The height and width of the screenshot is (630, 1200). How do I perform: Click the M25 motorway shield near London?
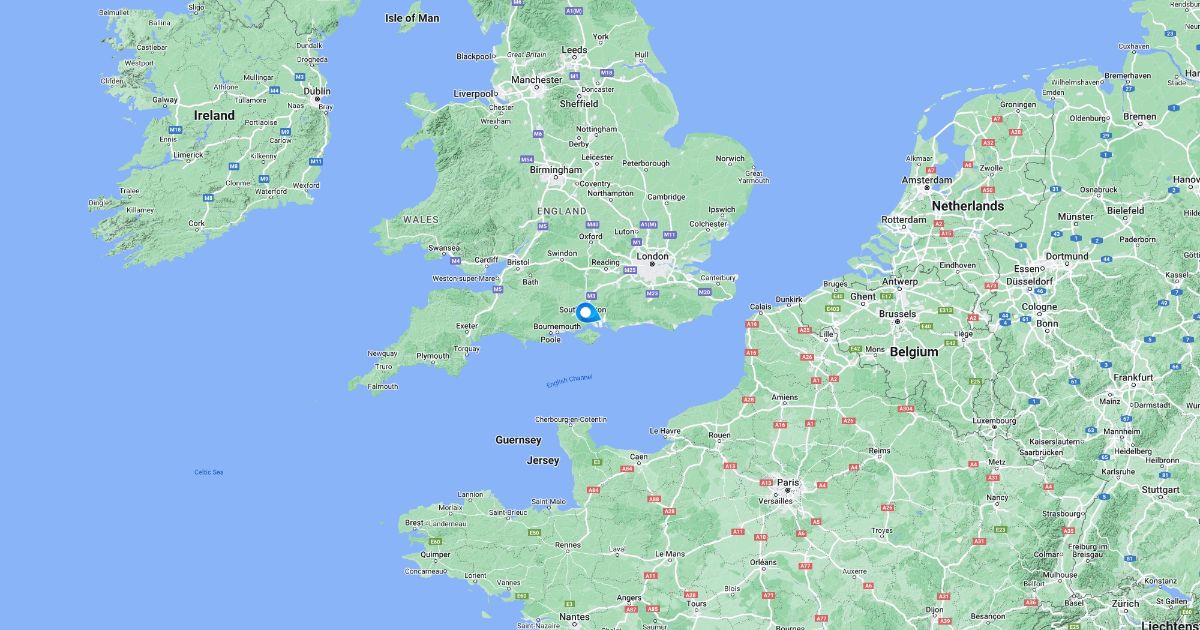[629, 270]
